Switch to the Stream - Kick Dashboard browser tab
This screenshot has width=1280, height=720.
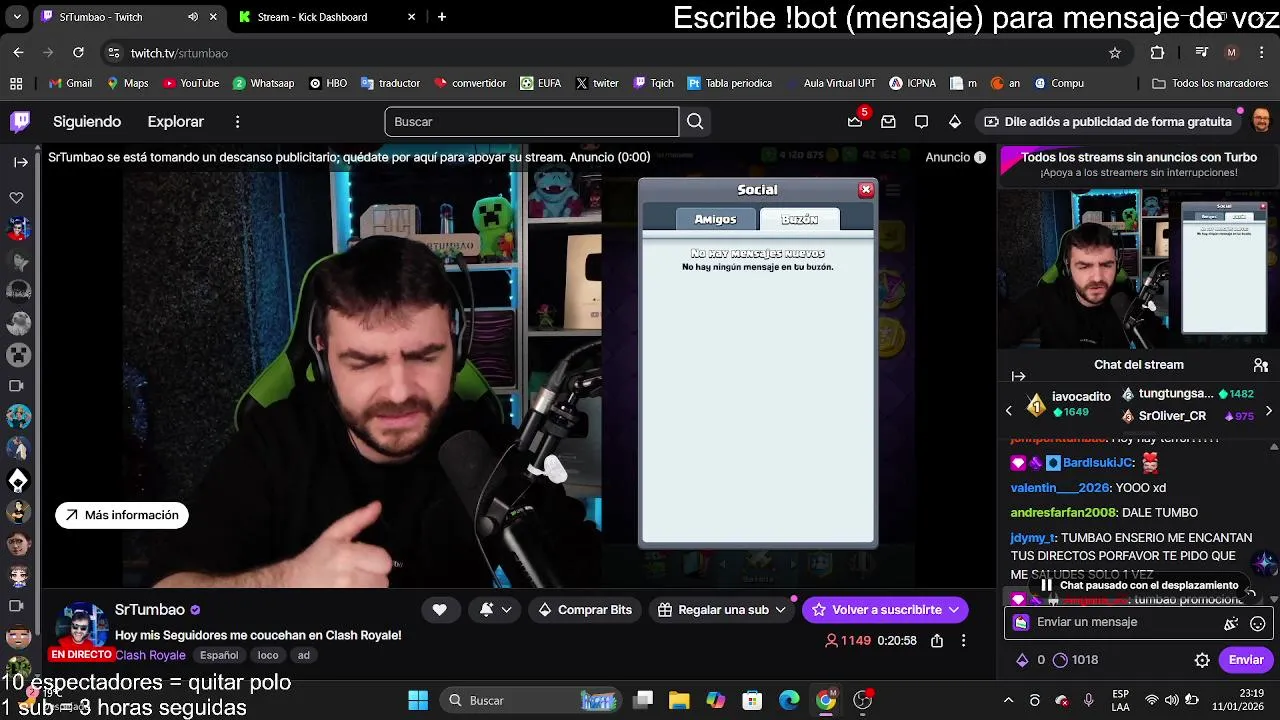click(x=312, y=17)
